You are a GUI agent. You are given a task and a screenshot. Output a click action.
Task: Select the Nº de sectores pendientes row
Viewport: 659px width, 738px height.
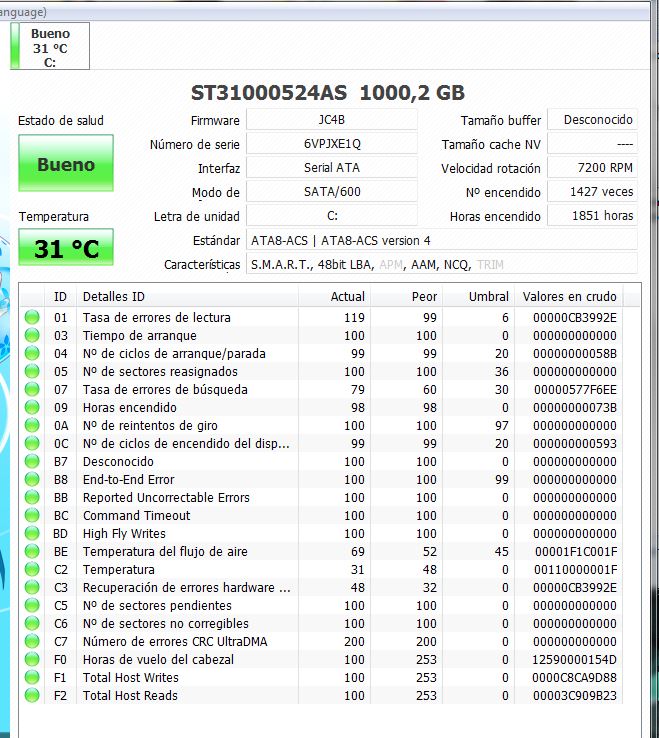[321, 605]
